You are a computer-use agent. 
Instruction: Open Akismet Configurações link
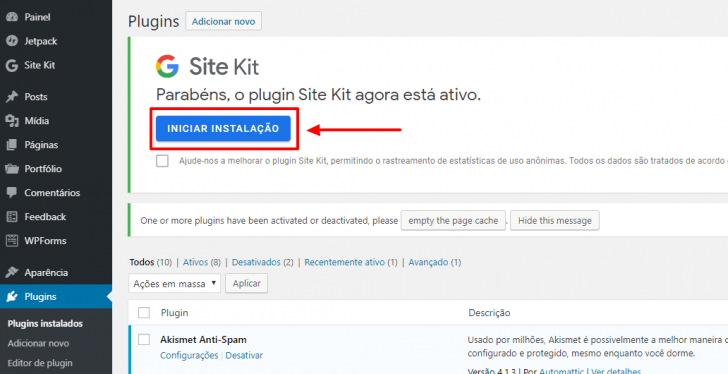[189, 355]
